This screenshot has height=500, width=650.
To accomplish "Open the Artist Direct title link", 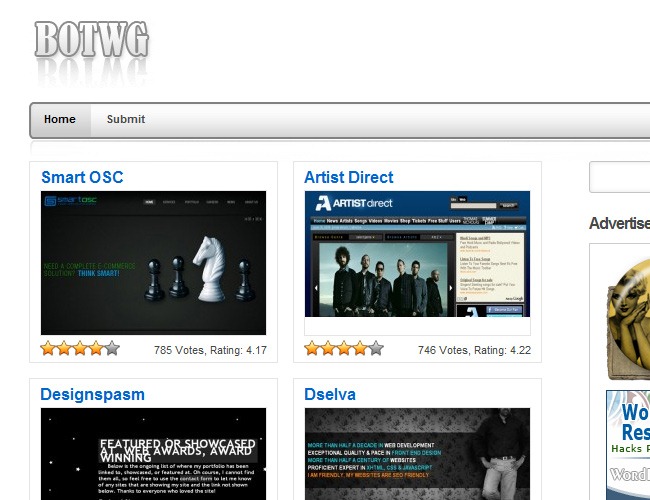I will click(x=348, y=177).
